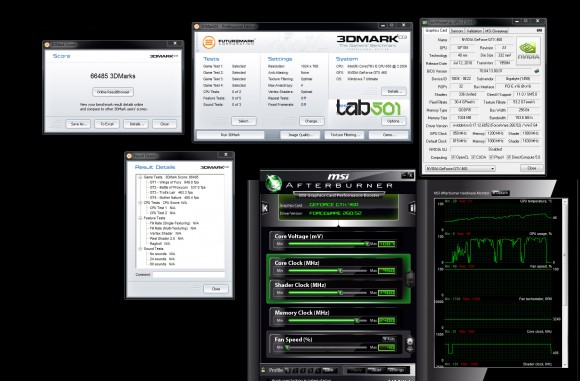Click the GPU-Z title bar icon

[425, 22]
